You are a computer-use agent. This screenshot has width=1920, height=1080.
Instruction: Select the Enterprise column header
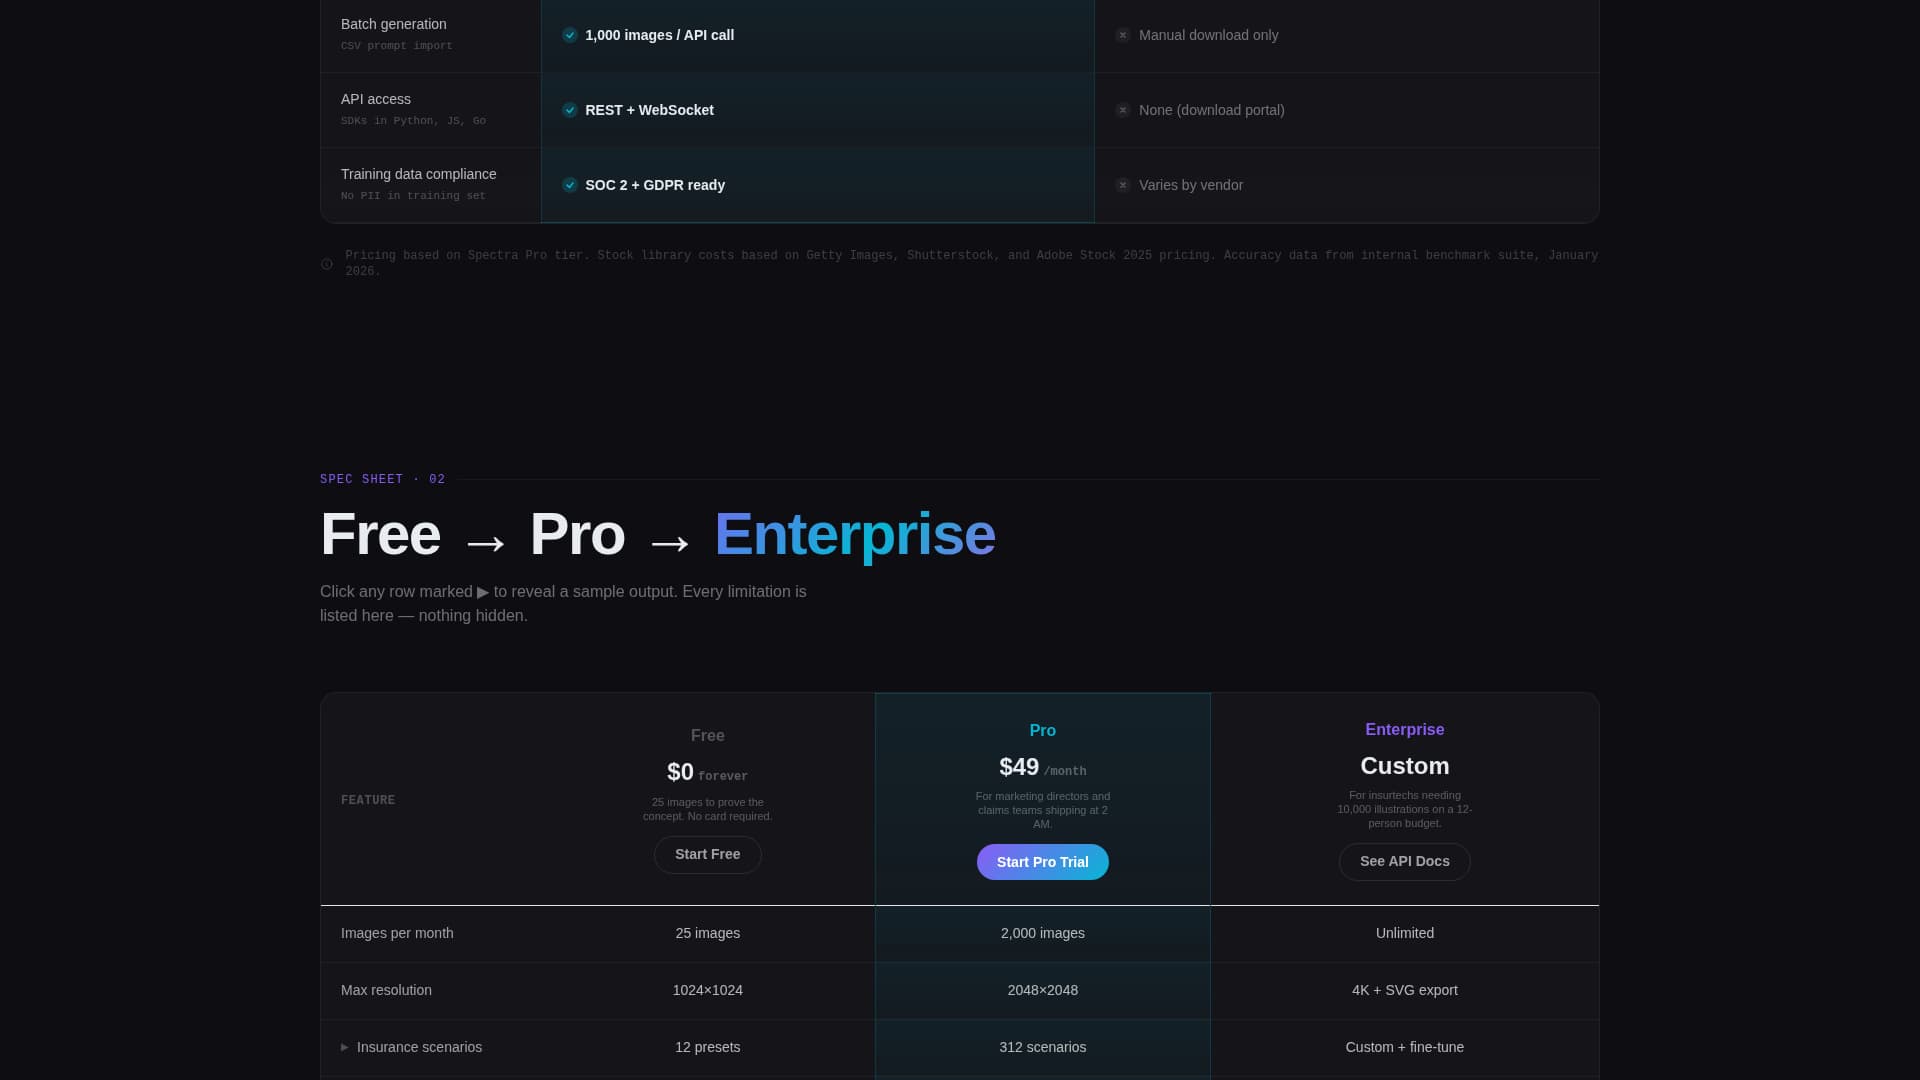click(x=1404, y=729)
